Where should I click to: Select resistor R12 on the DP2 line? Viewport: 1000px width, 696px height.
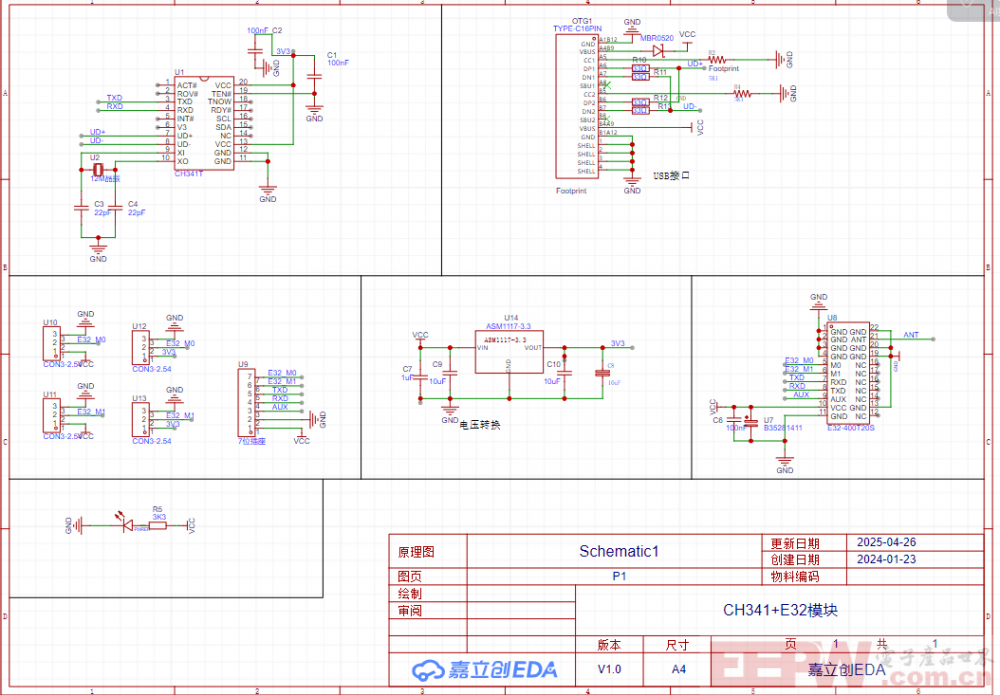pyautogui.click(x=640, y=102)
